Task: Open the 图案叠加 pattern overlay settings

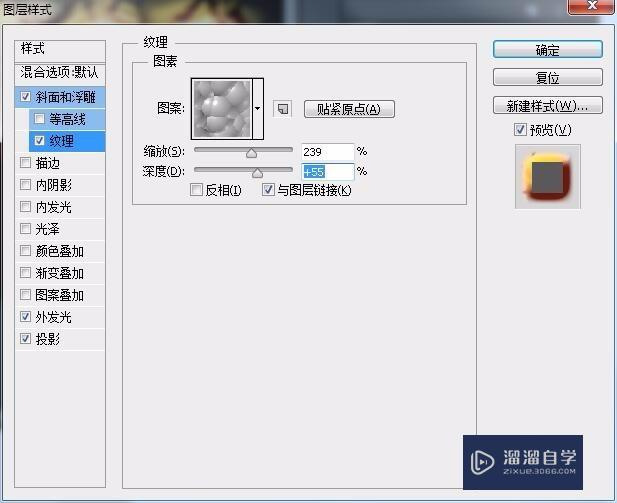Action: [x=59, y=295]
